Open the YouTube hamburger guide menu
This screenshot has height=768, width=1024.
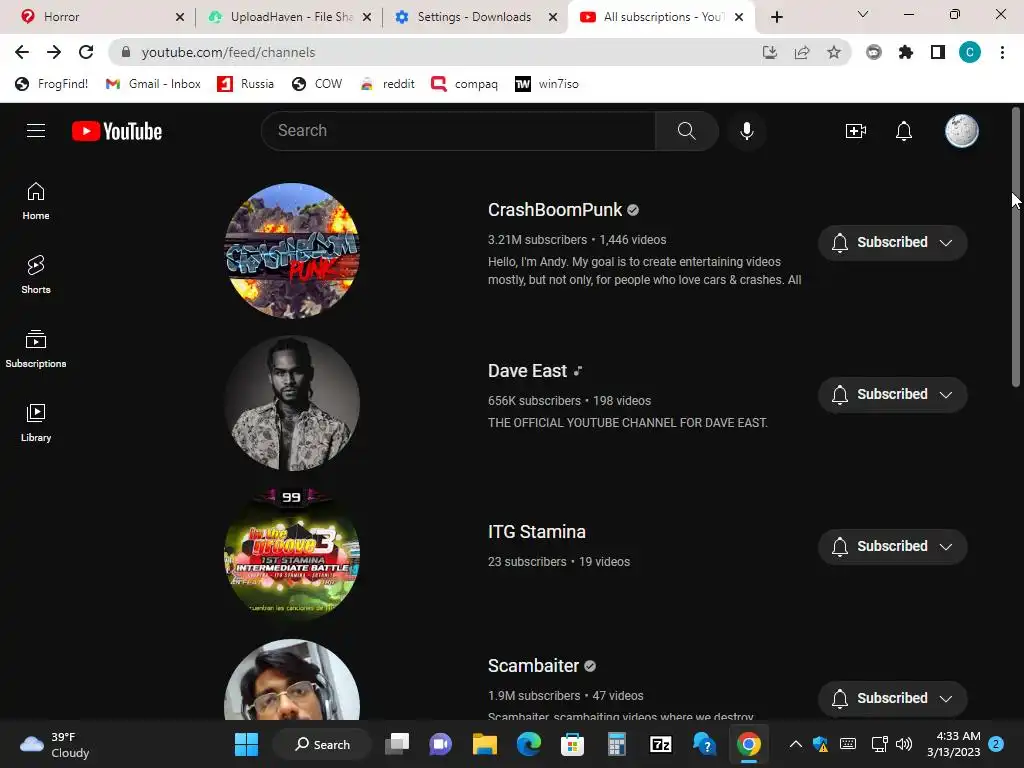tap(36, 131)
